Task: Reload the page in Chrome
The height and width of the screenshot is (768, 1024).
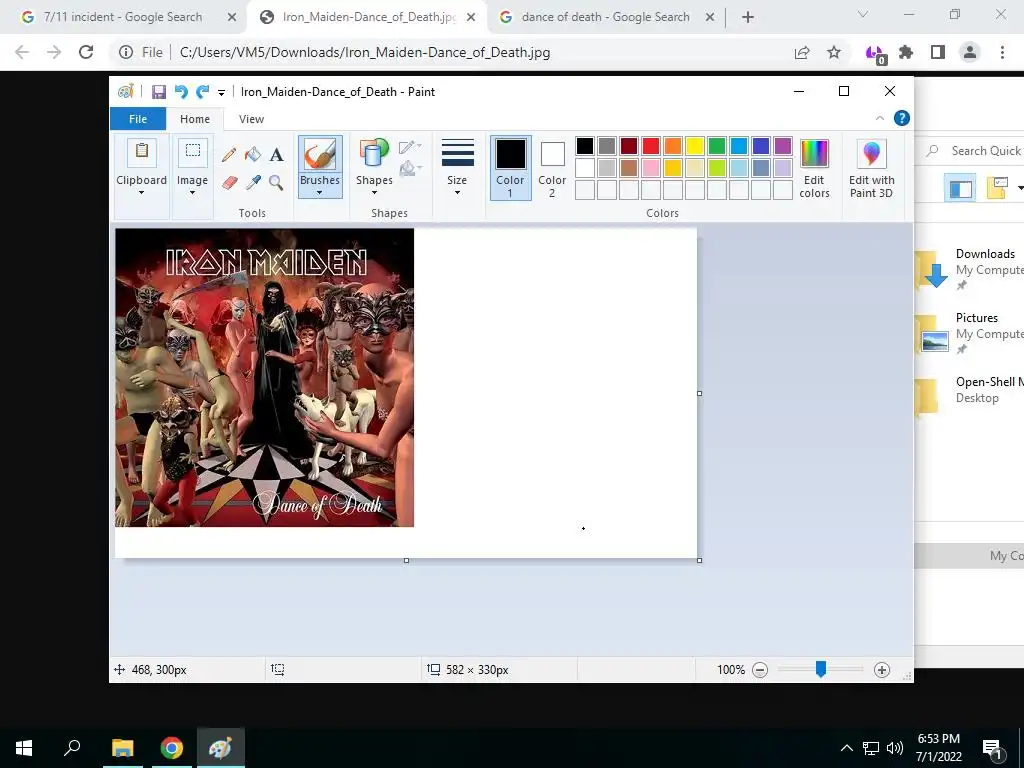Action: (x=86, y=52)
